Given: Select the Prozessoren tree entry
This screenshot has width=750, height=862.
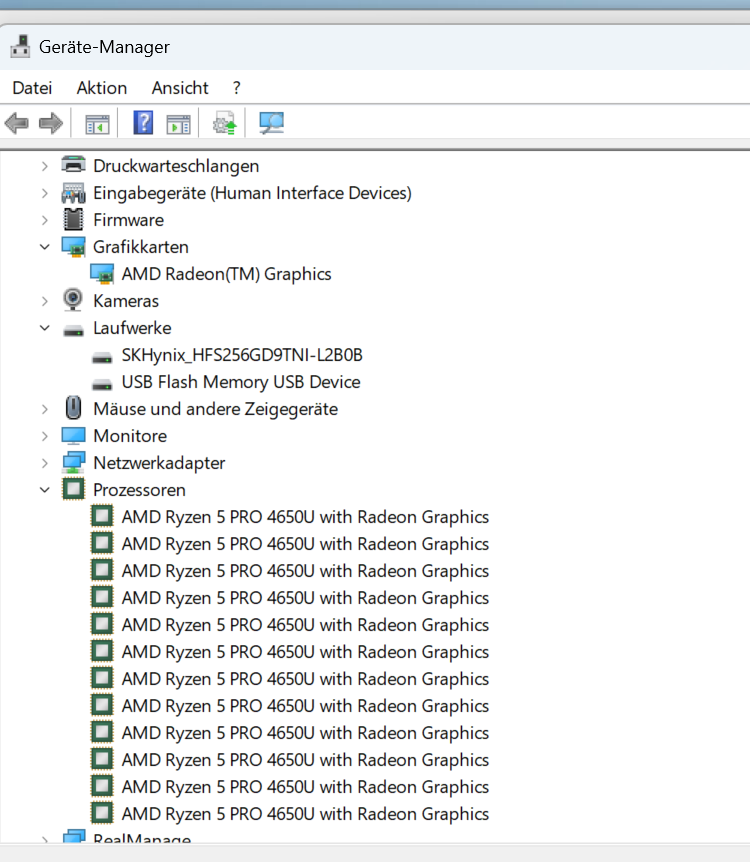Looking at the screenshot, I should tap(140, 490).
